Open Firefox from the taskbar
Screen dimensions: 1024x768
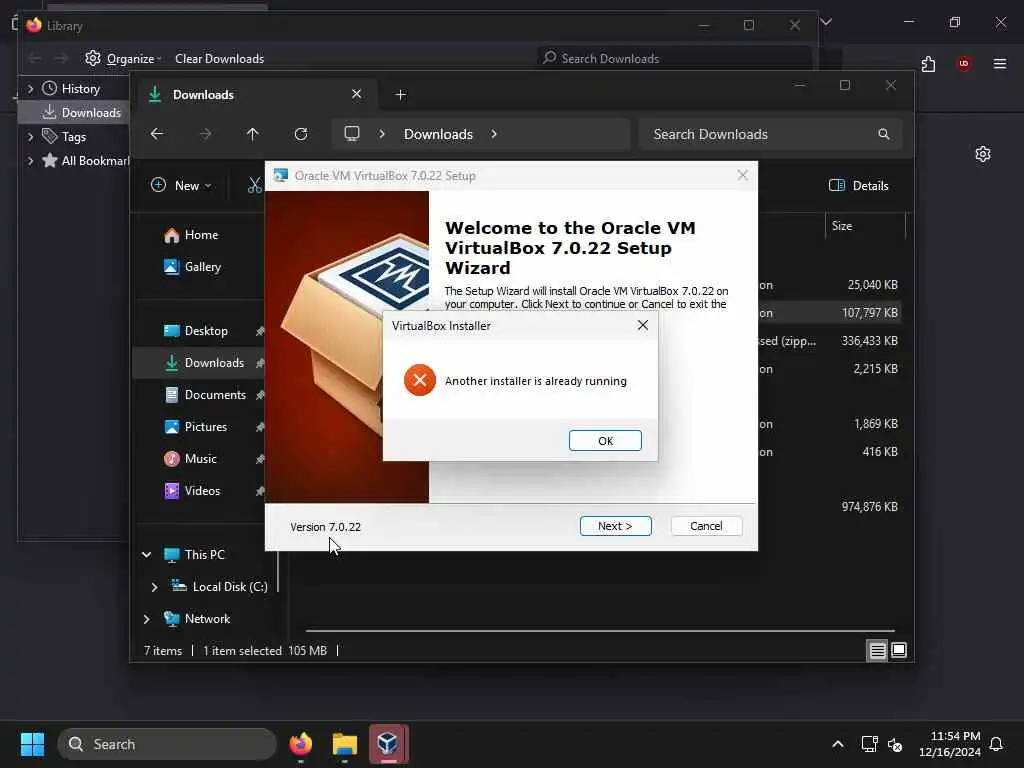point(301,744)
